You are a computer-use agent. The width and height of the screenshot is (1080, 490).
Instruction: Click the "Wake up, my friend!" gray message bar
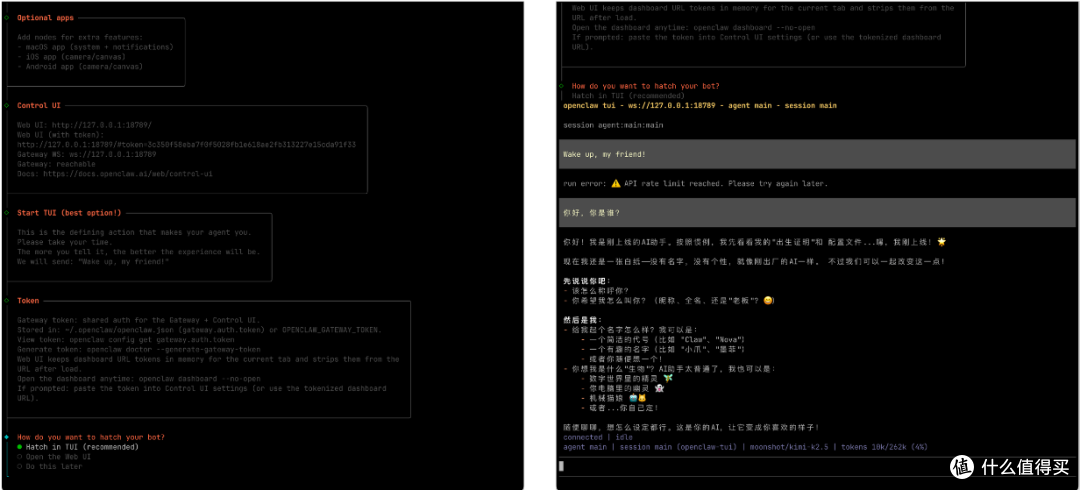(817, 154)
